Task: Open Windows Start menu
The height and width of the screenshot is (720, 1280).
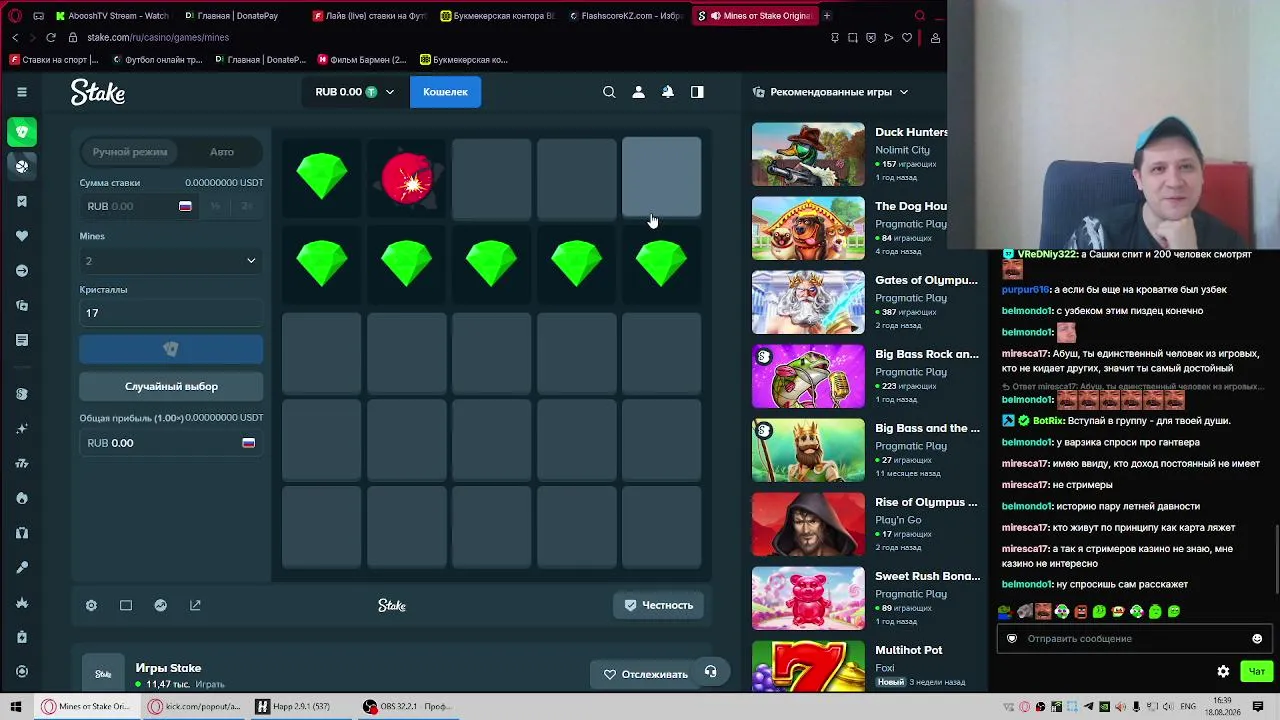Action: (x=16, y=706)
